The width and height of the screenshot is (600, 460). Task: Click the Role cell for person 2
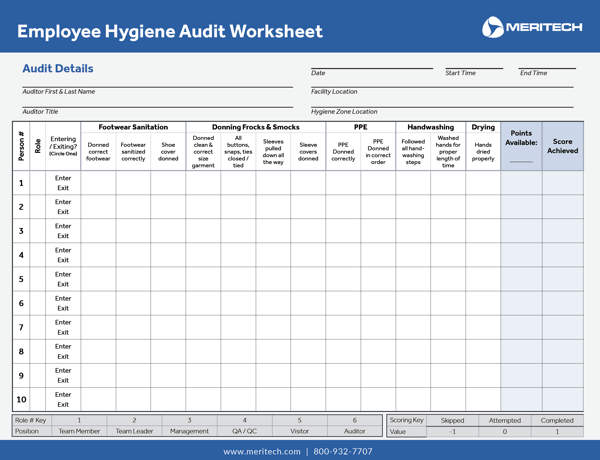(x=38, y=207)
